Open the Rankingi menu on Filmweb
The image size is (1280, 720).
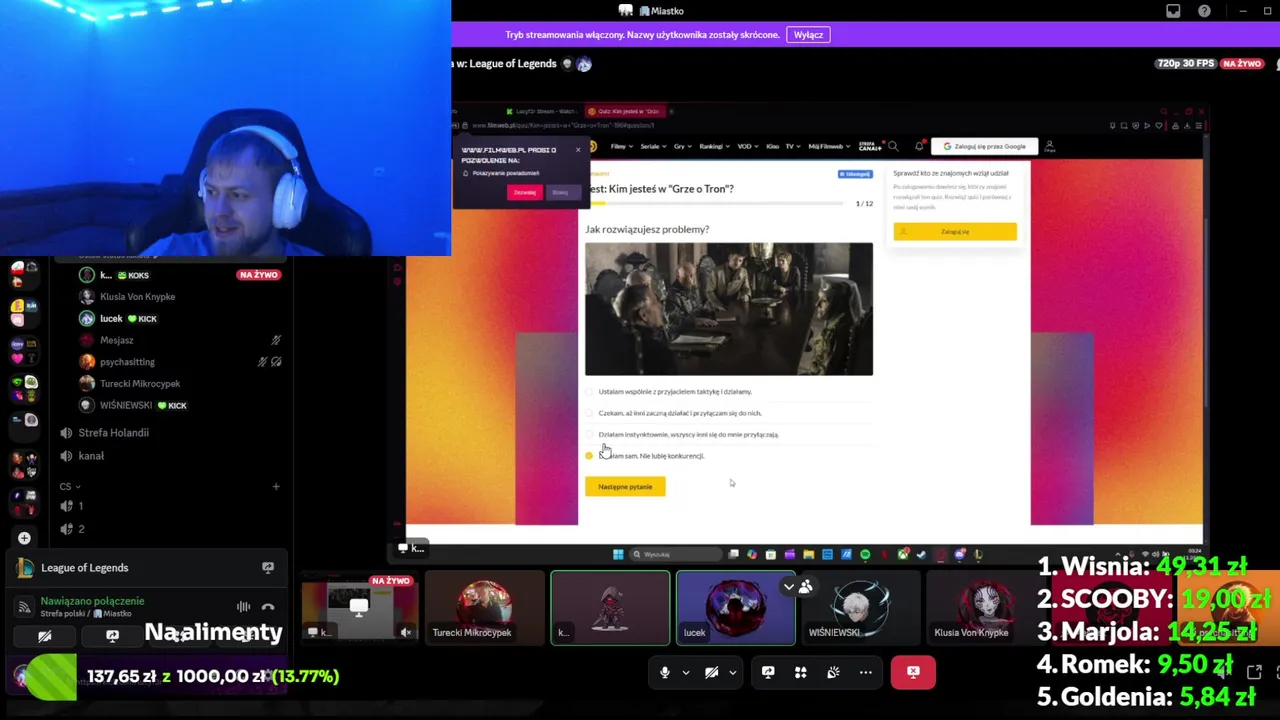click(x=714, y=146)
